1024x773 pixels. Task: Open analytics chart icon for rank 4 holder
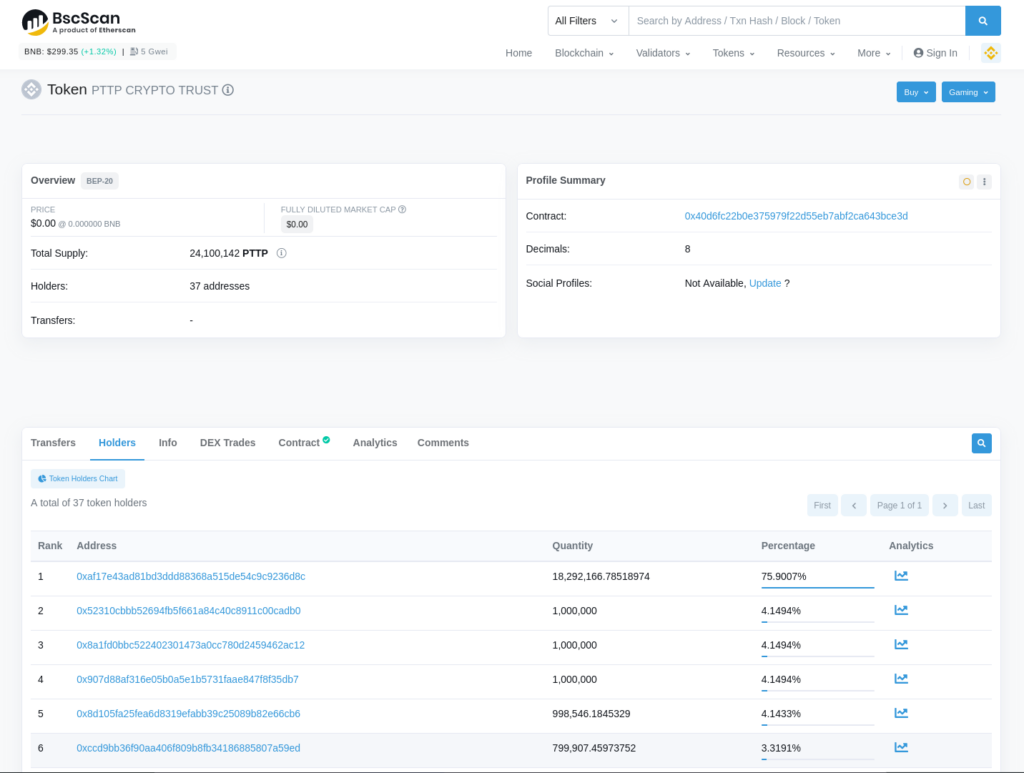point(901,679)
